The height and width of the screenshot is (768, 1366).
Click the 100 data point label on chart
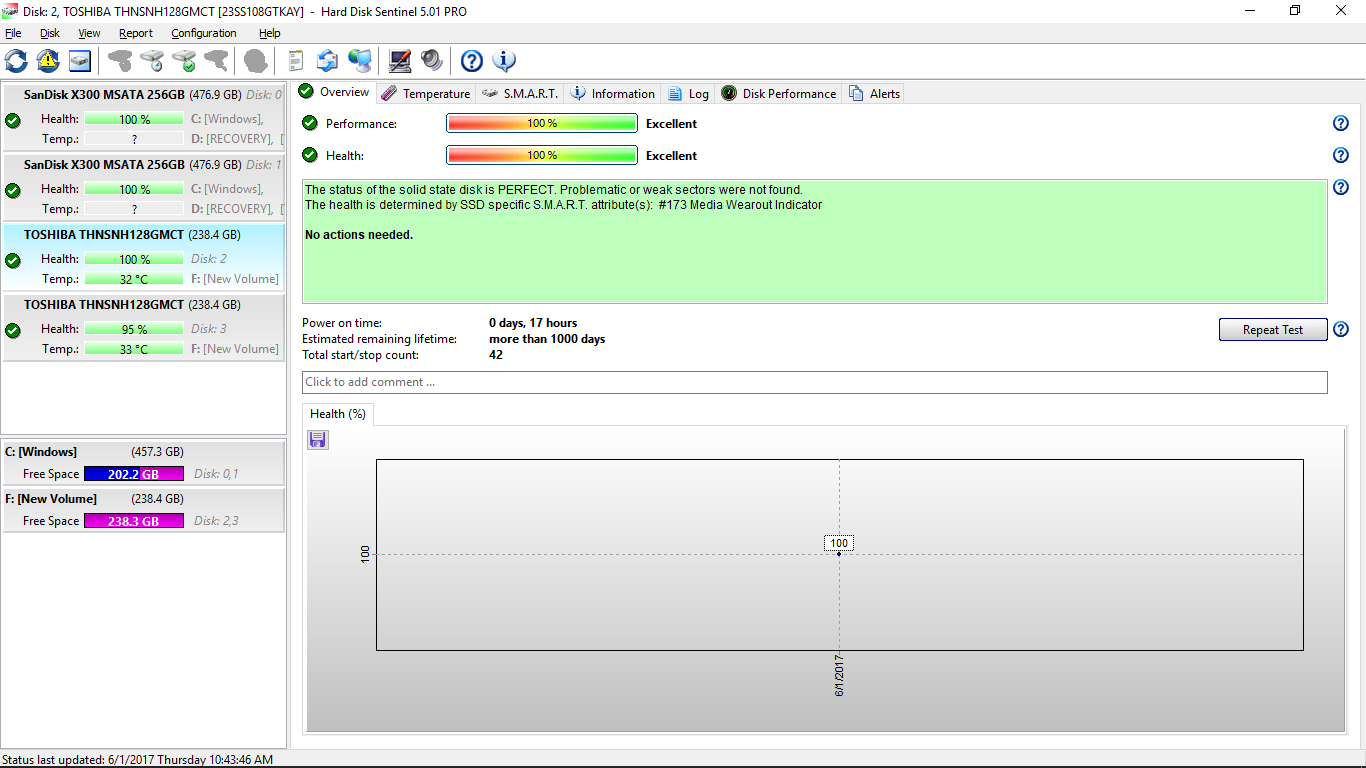tap(839, 543)
